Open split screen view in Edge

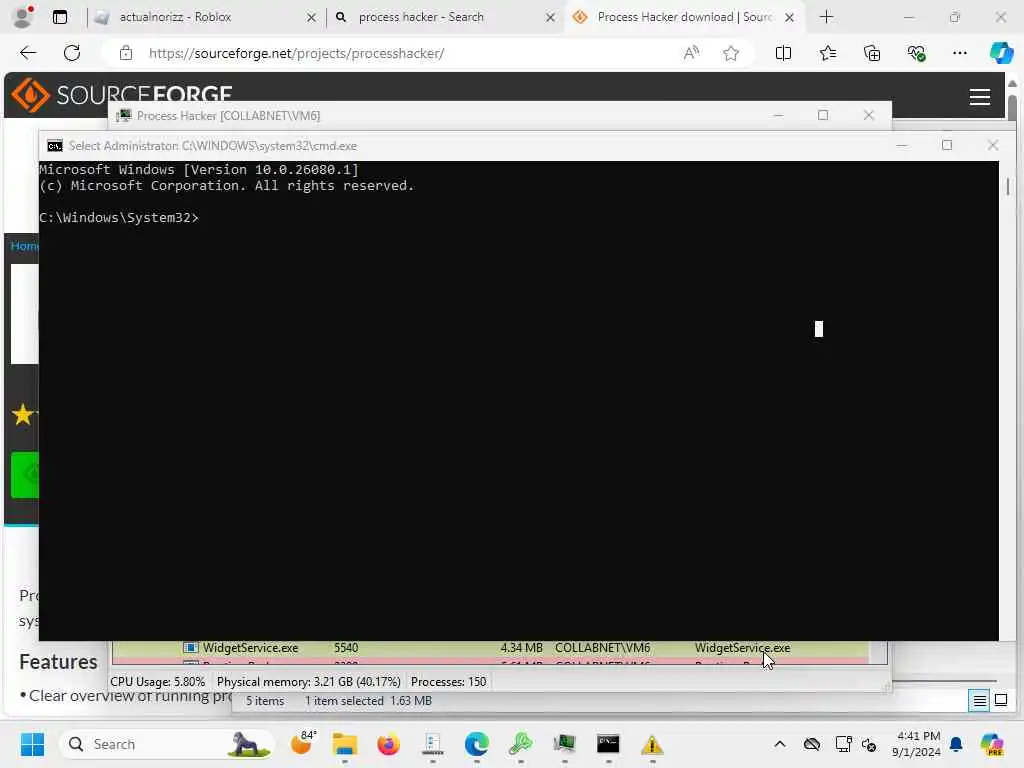[x=783, y=53]
